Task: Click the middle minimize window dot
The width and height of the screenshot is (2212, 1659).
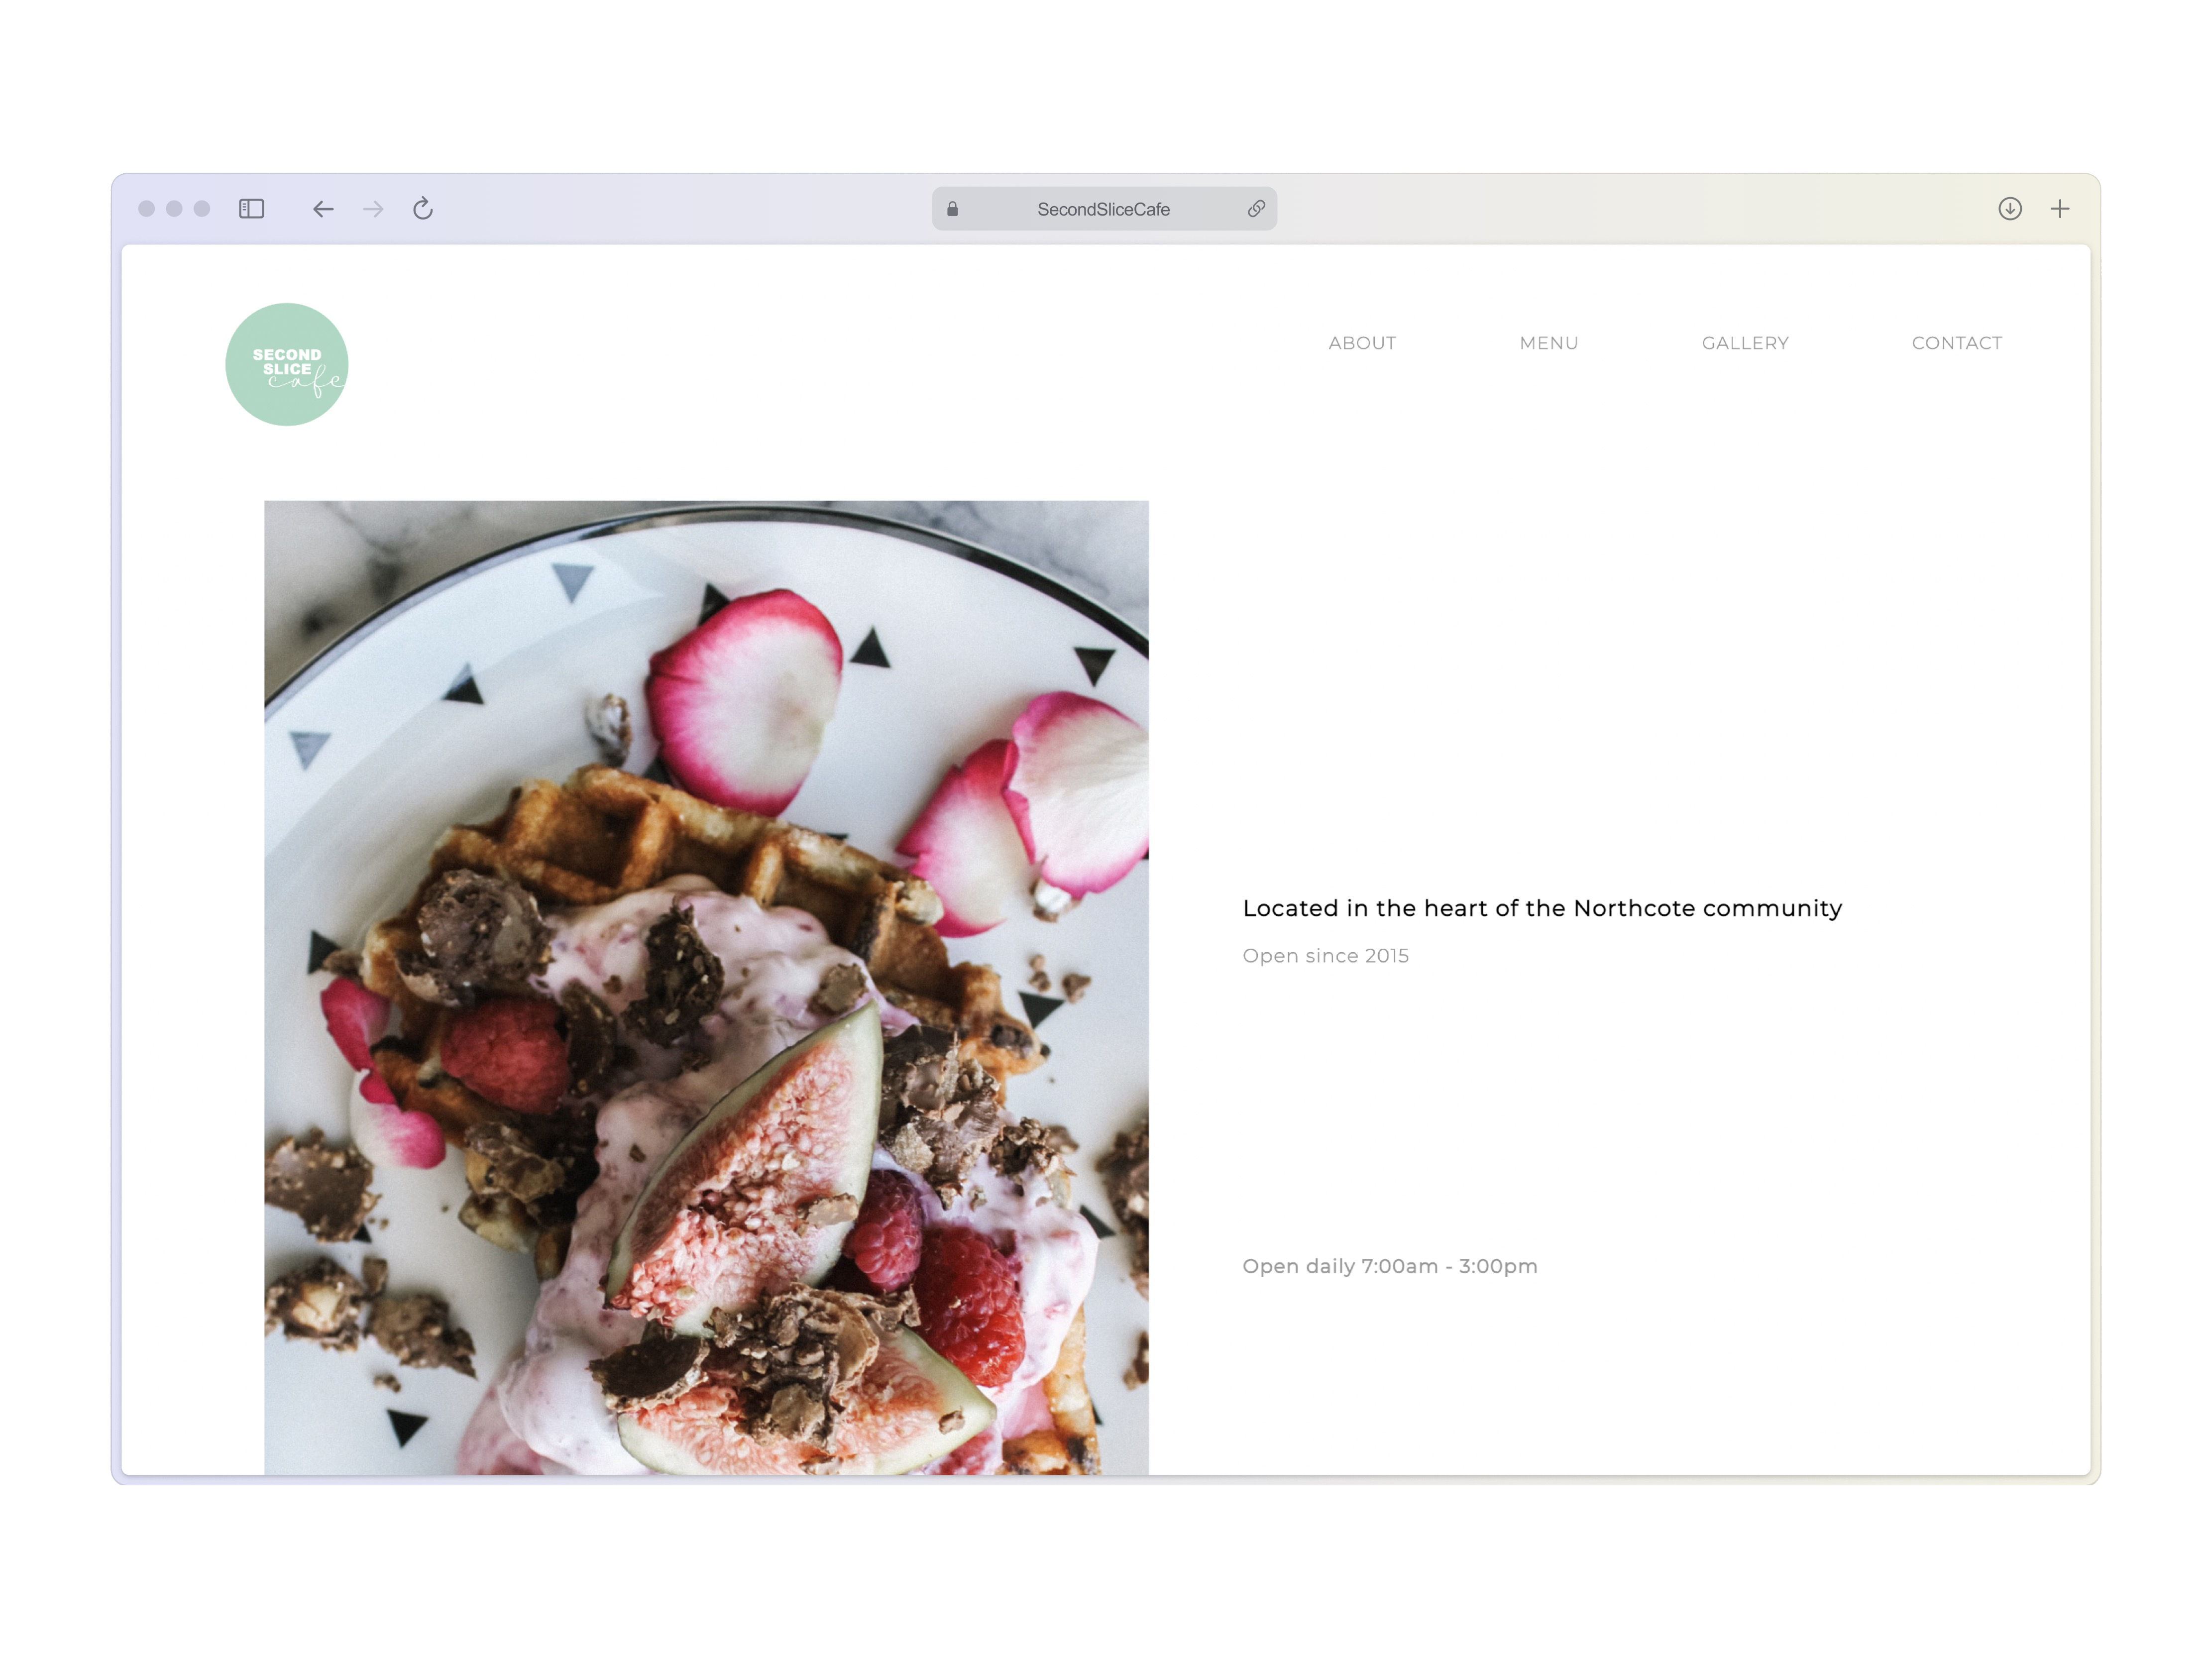Action: [174, 208]
